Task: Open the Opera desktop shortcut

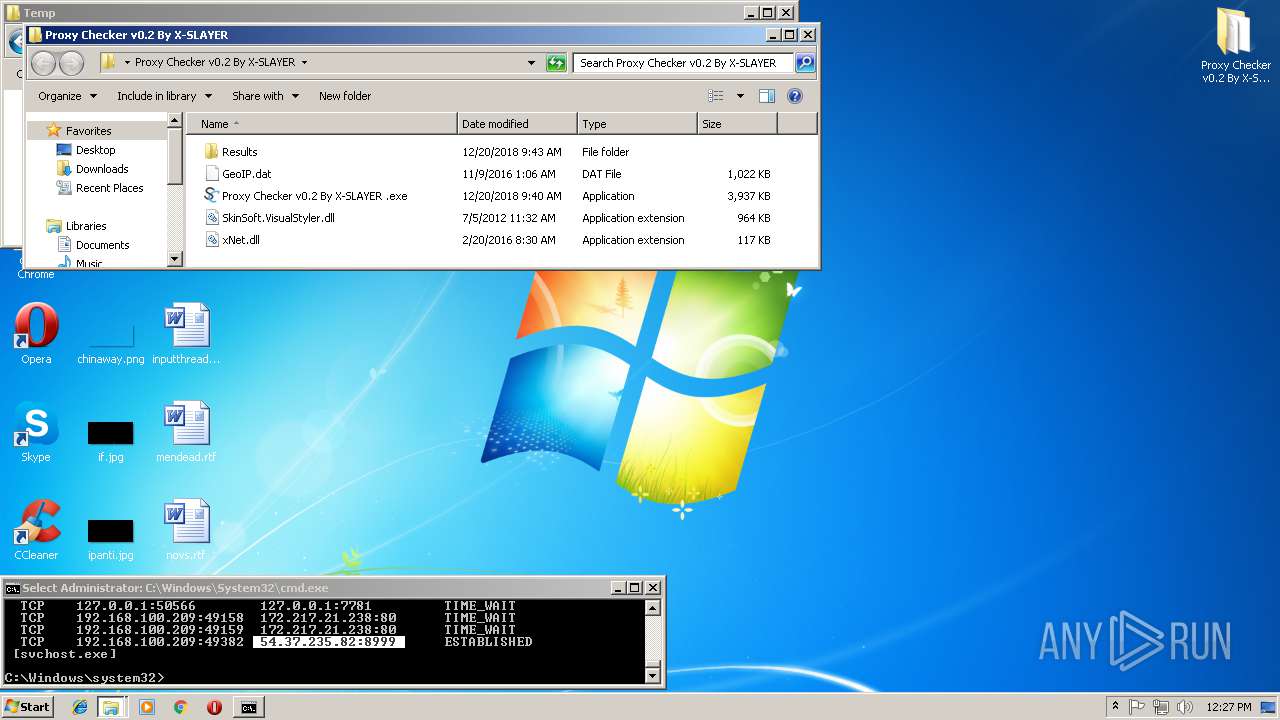Action: pos(36,335)
